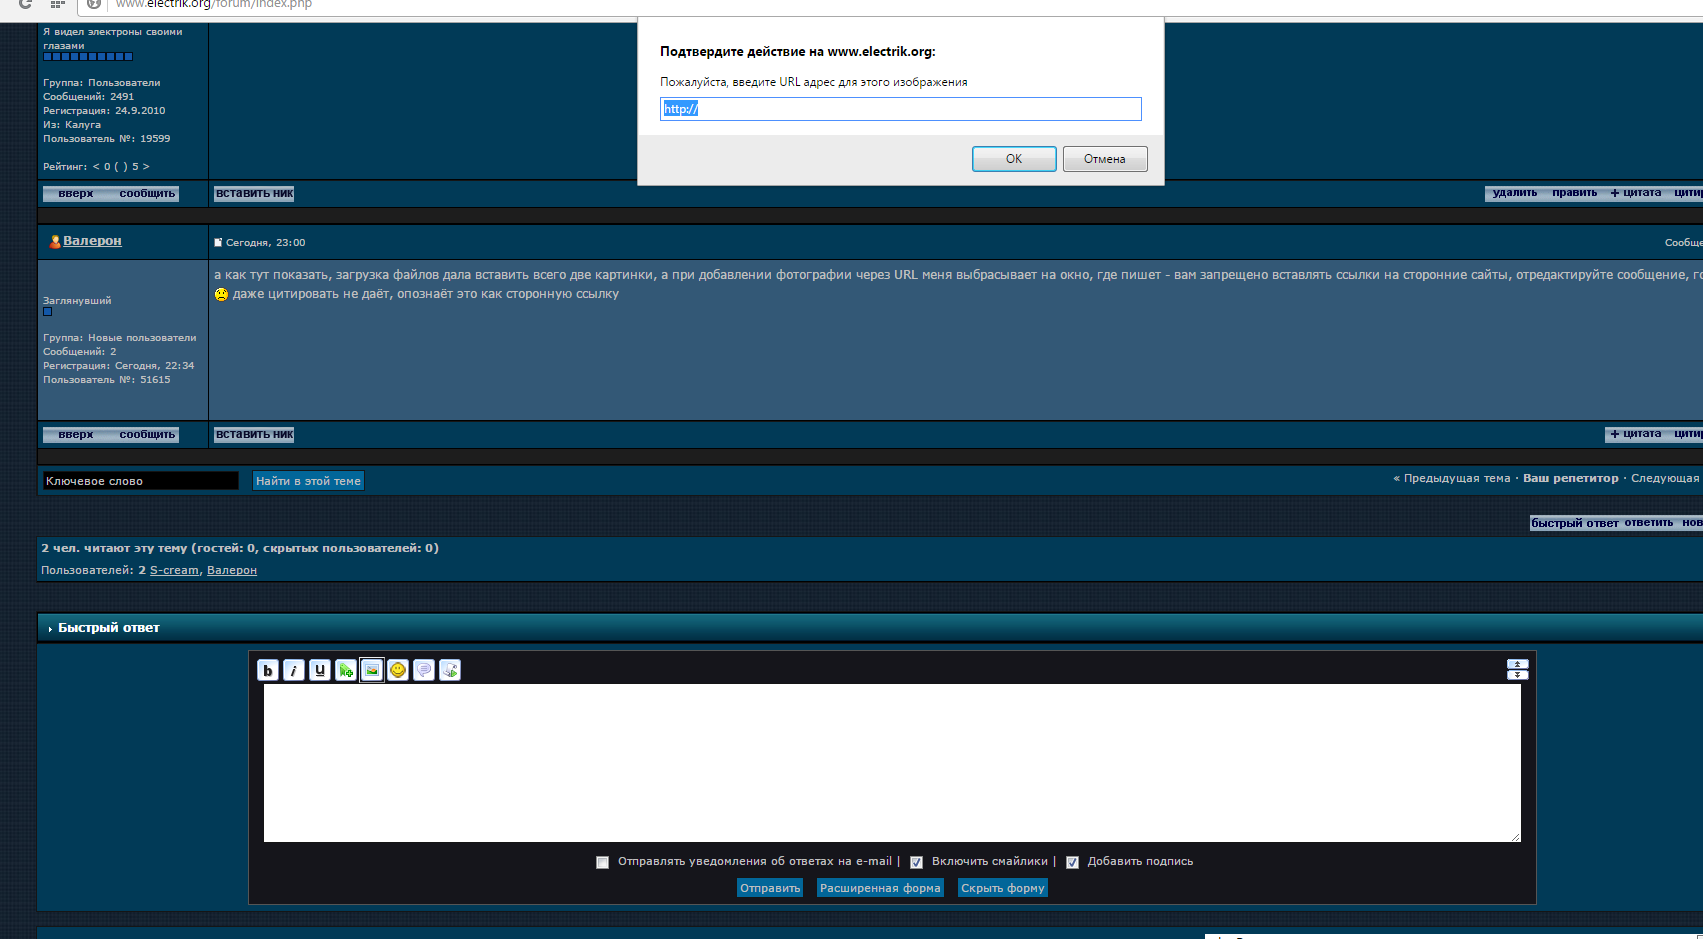Click быстрый ответ button above readers bar
This screenshot has height=939, width=1703.
coord(1574,523)
